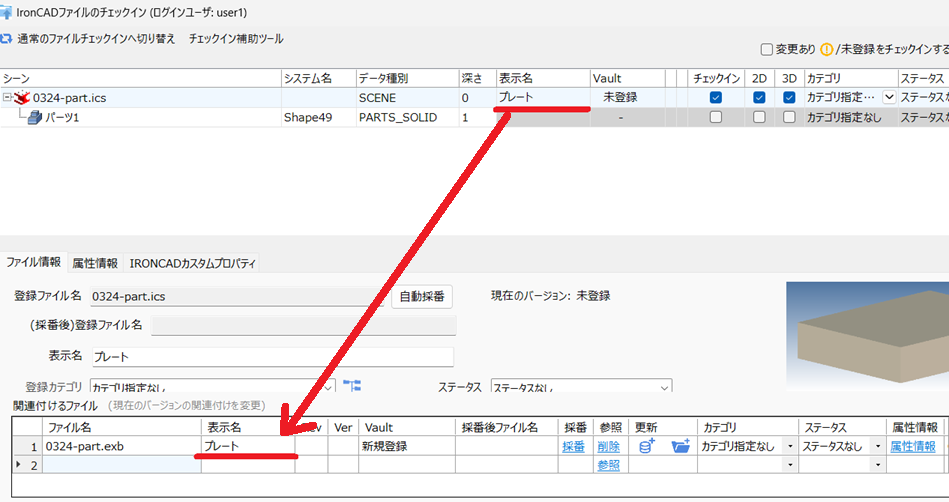Switch to the ファイル情報 tab
This screenshot has height=502, width=949.
33,262
